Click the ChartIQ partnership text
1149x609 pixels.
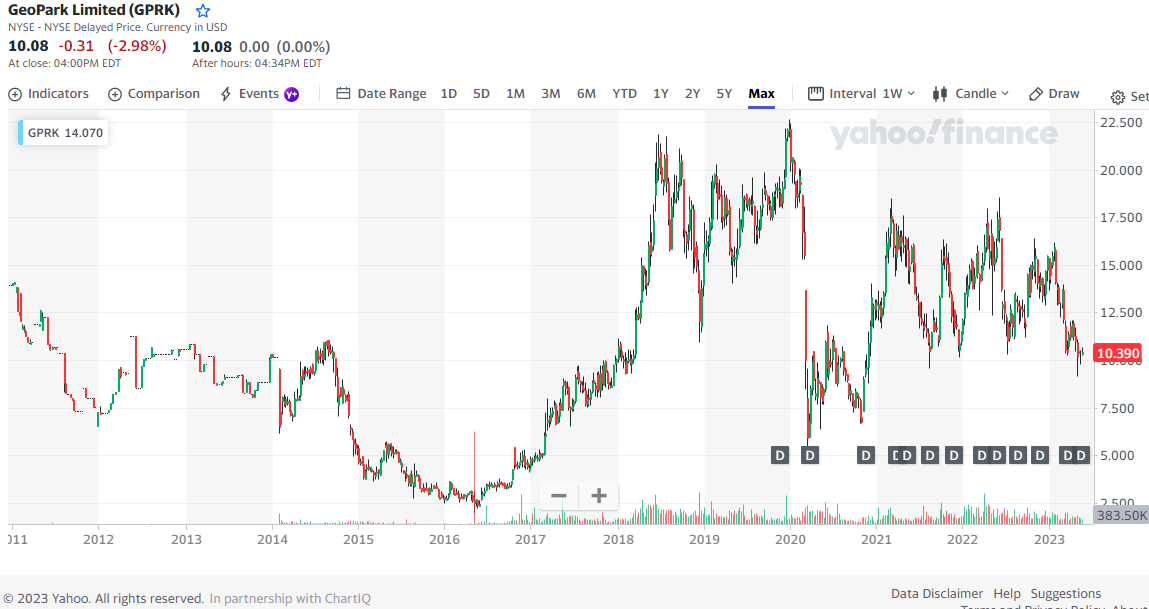[x=290, y=599]
